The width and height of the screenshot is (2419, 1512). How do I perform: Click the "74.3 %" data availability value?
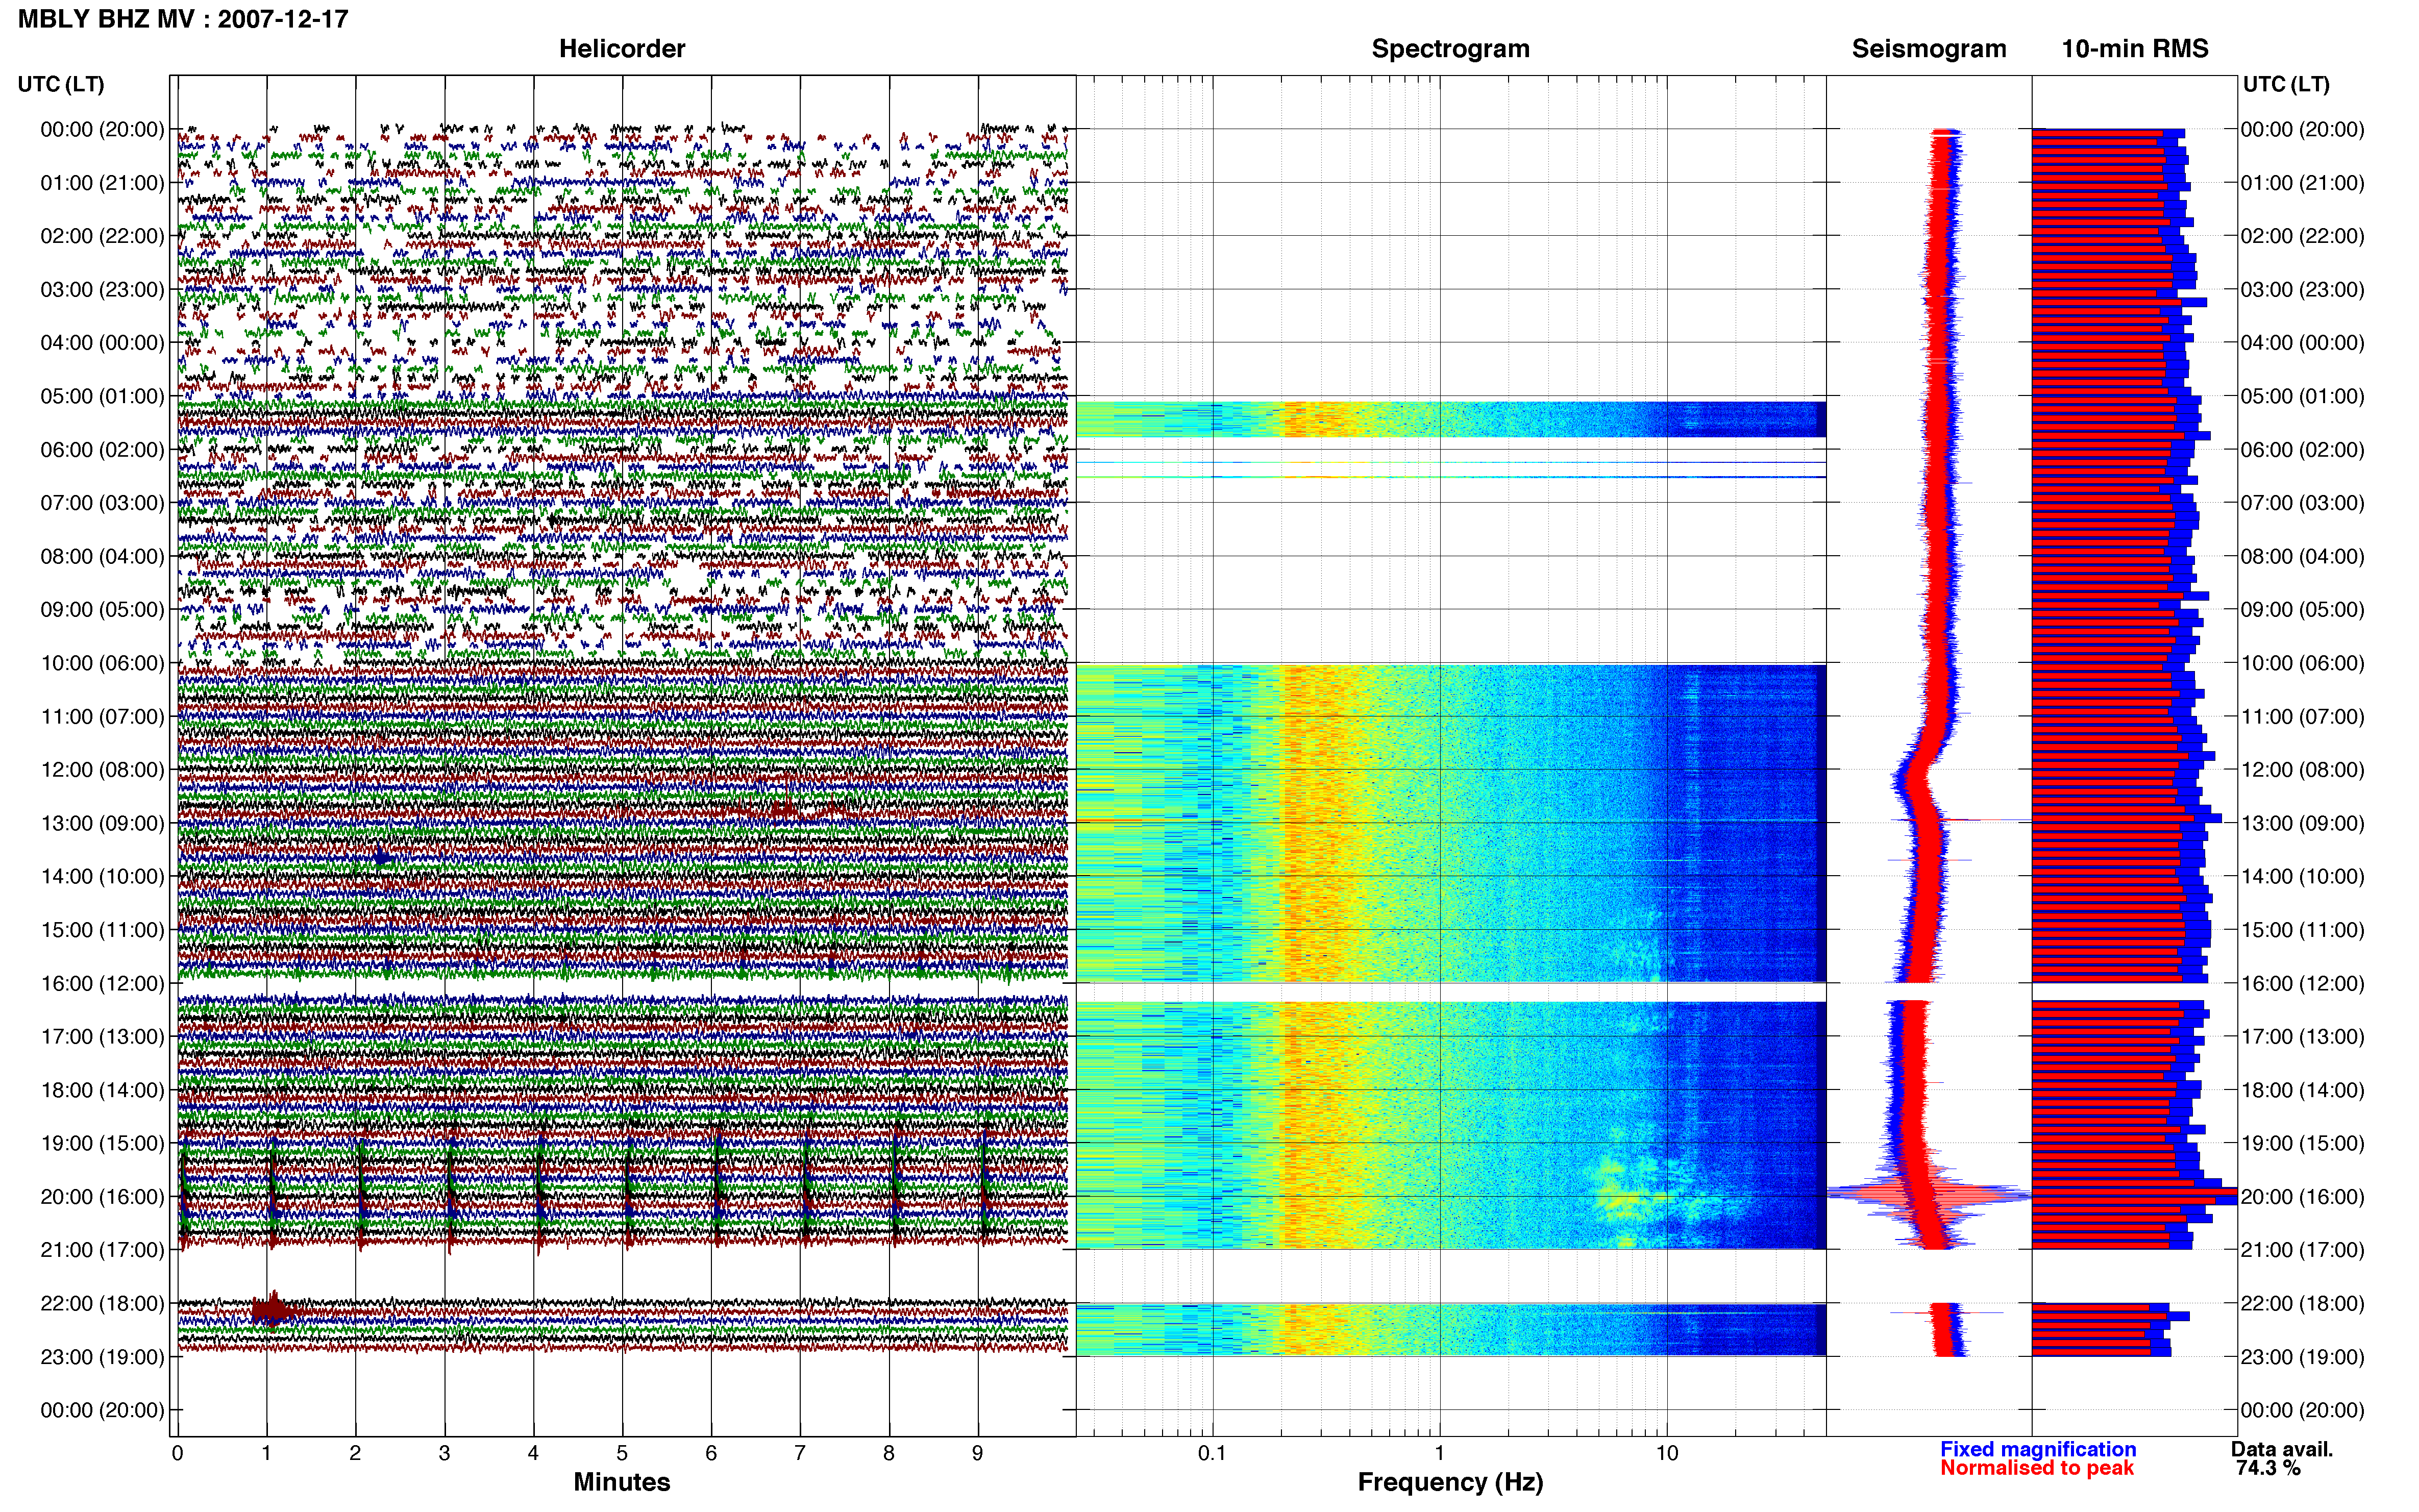[x=2268, y=1468]
